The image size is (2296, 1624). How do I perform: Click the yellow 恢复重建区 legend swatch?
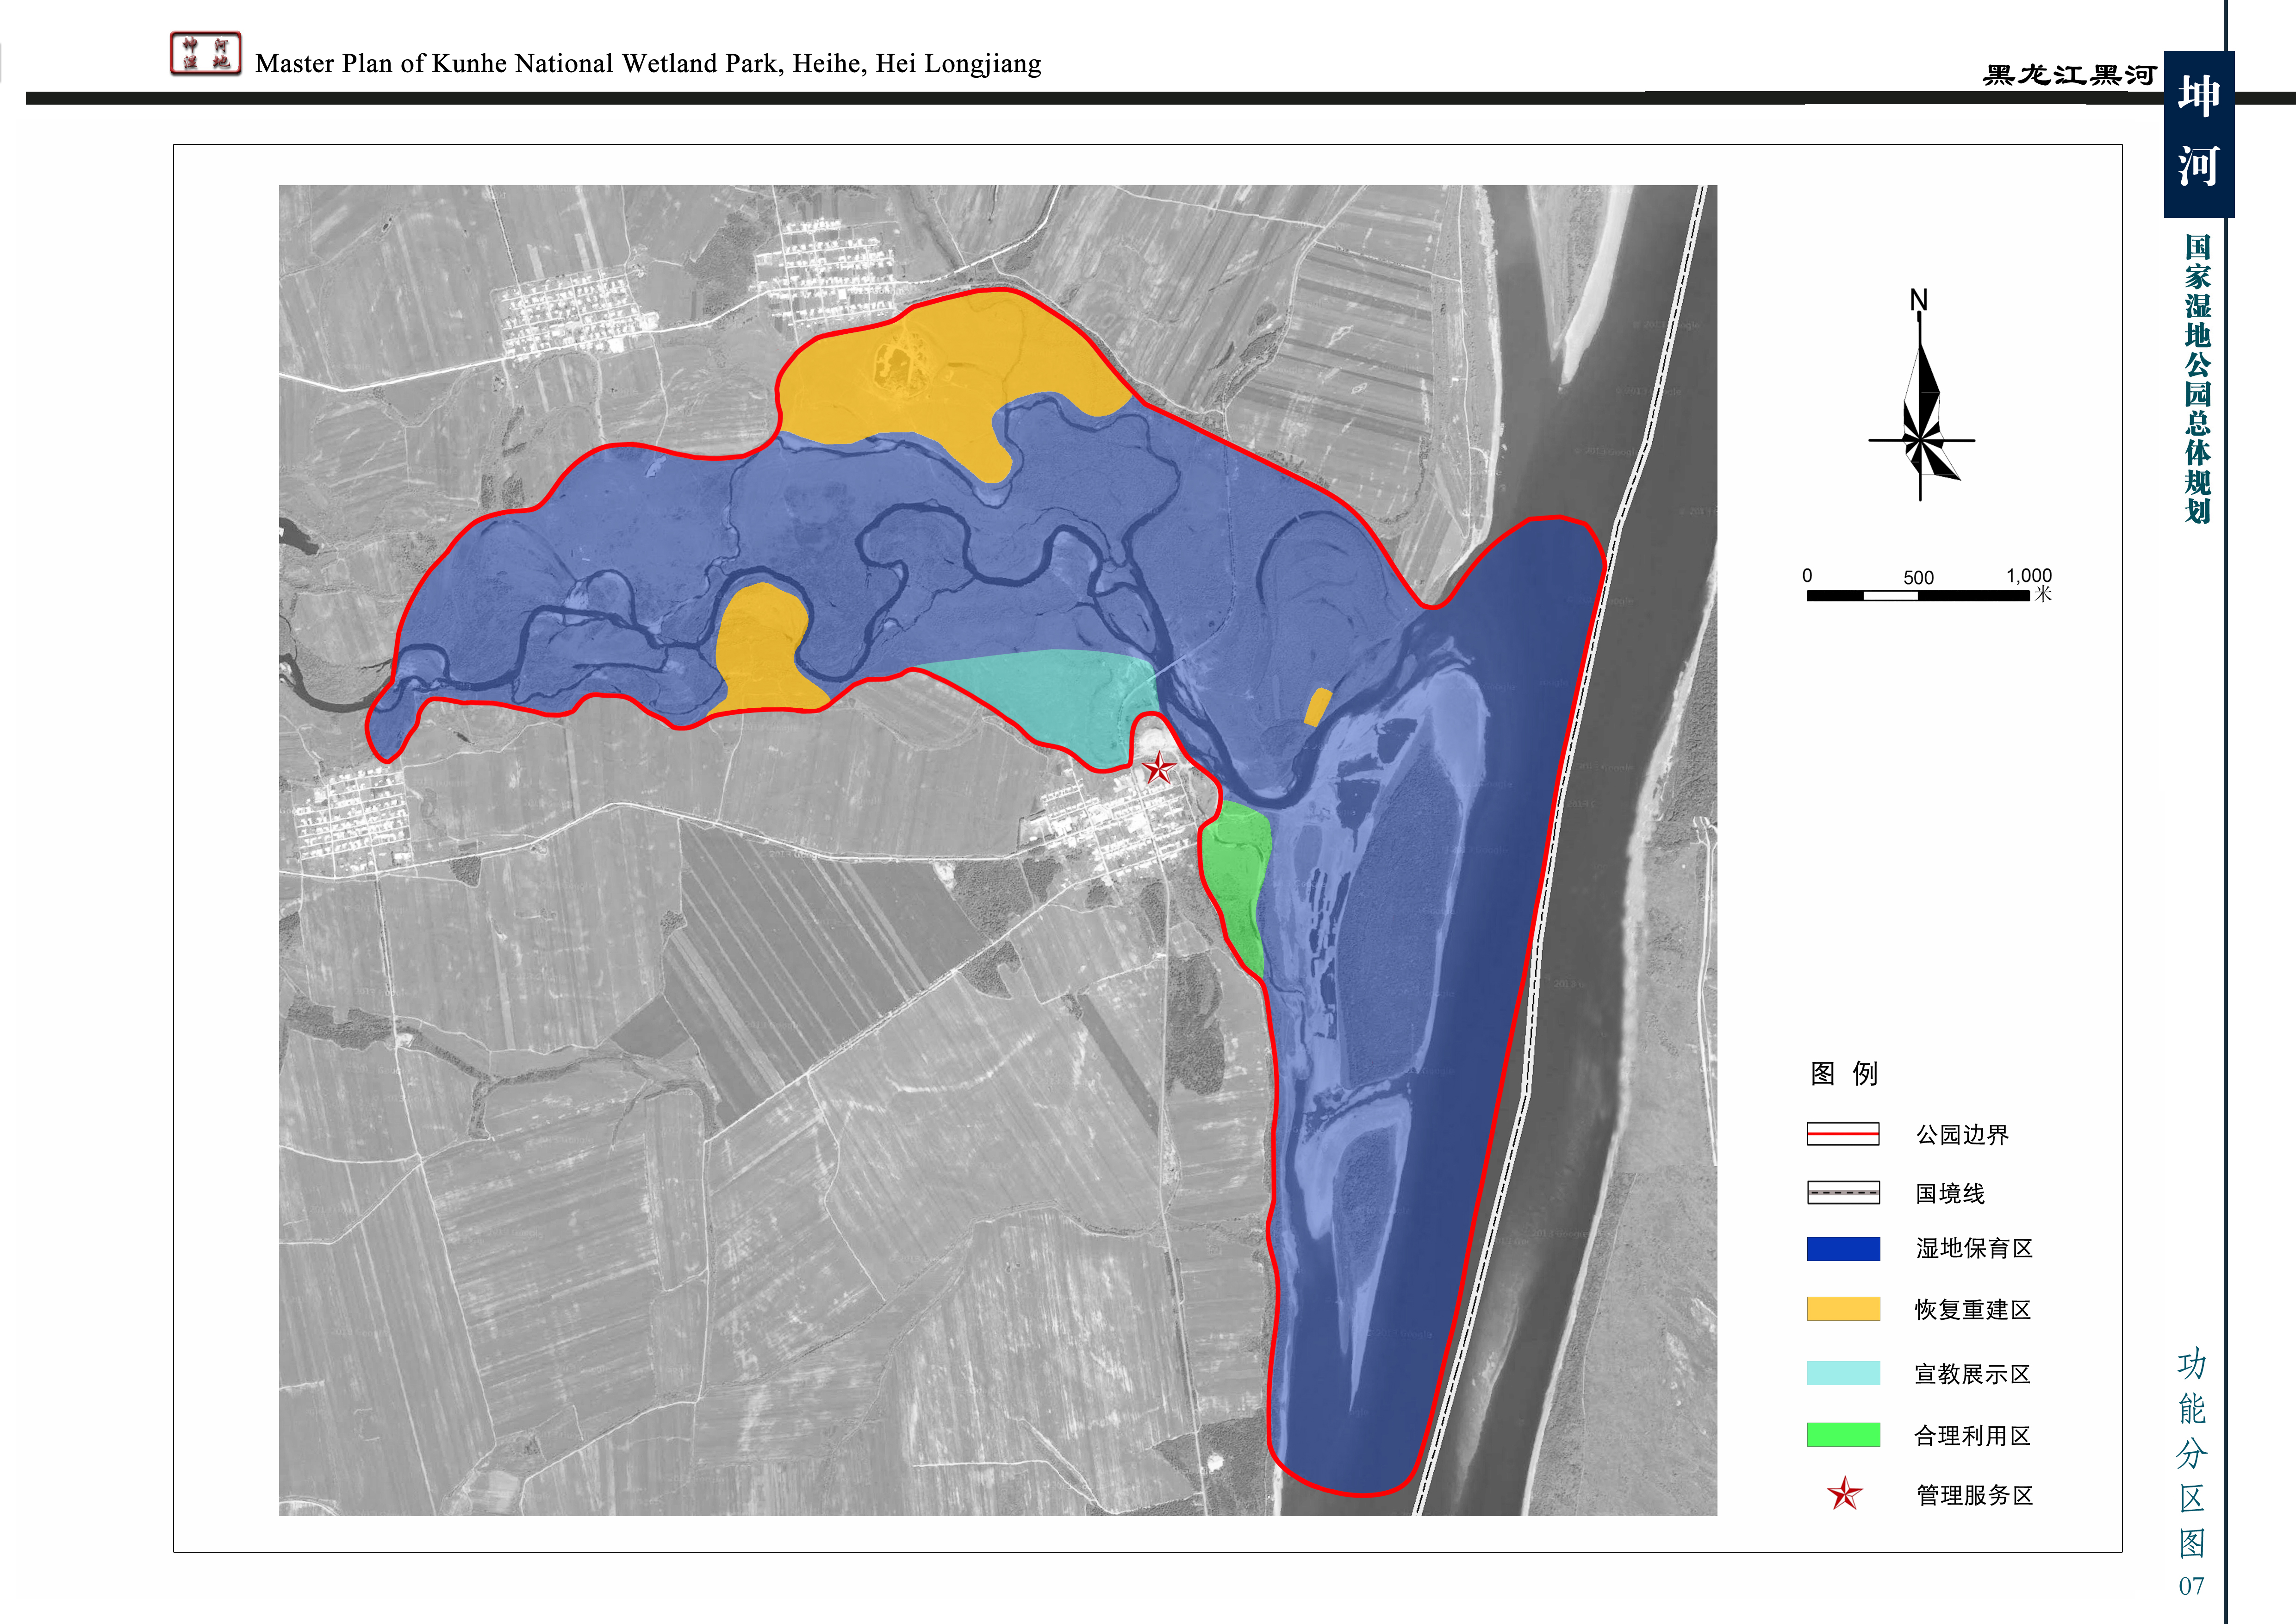[1843, 1309]
